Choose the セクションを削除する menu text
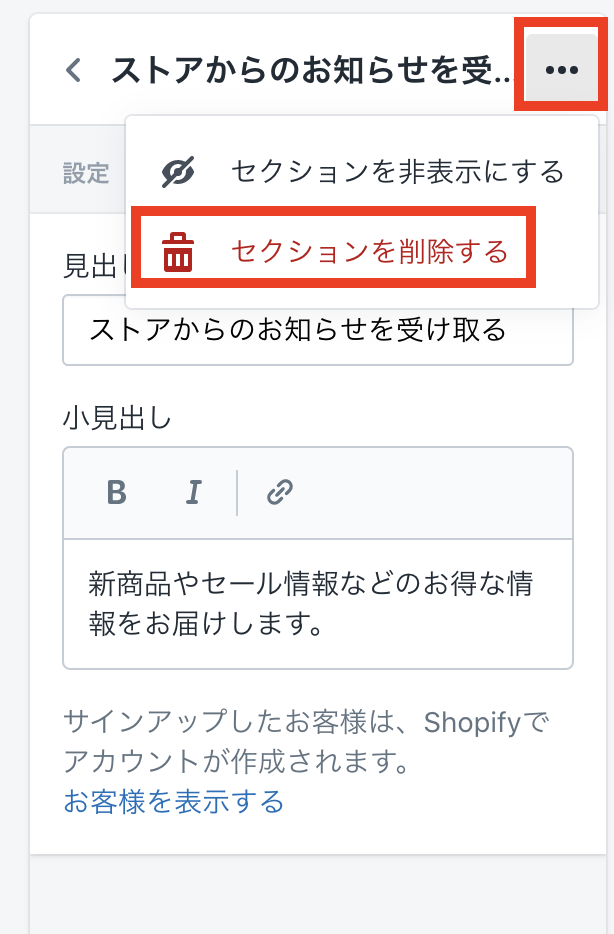This screenshot has height=934, width=614. 369,252
